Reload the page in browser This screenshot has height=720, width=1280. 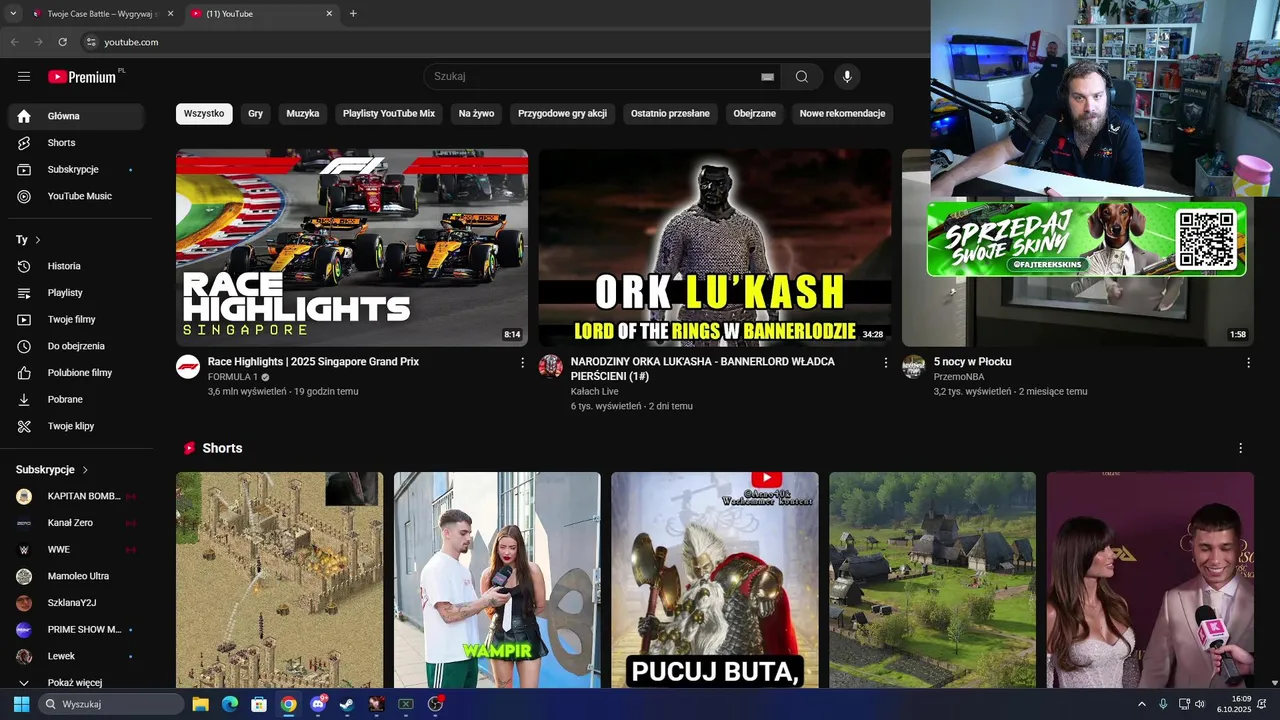pos(62,42)
